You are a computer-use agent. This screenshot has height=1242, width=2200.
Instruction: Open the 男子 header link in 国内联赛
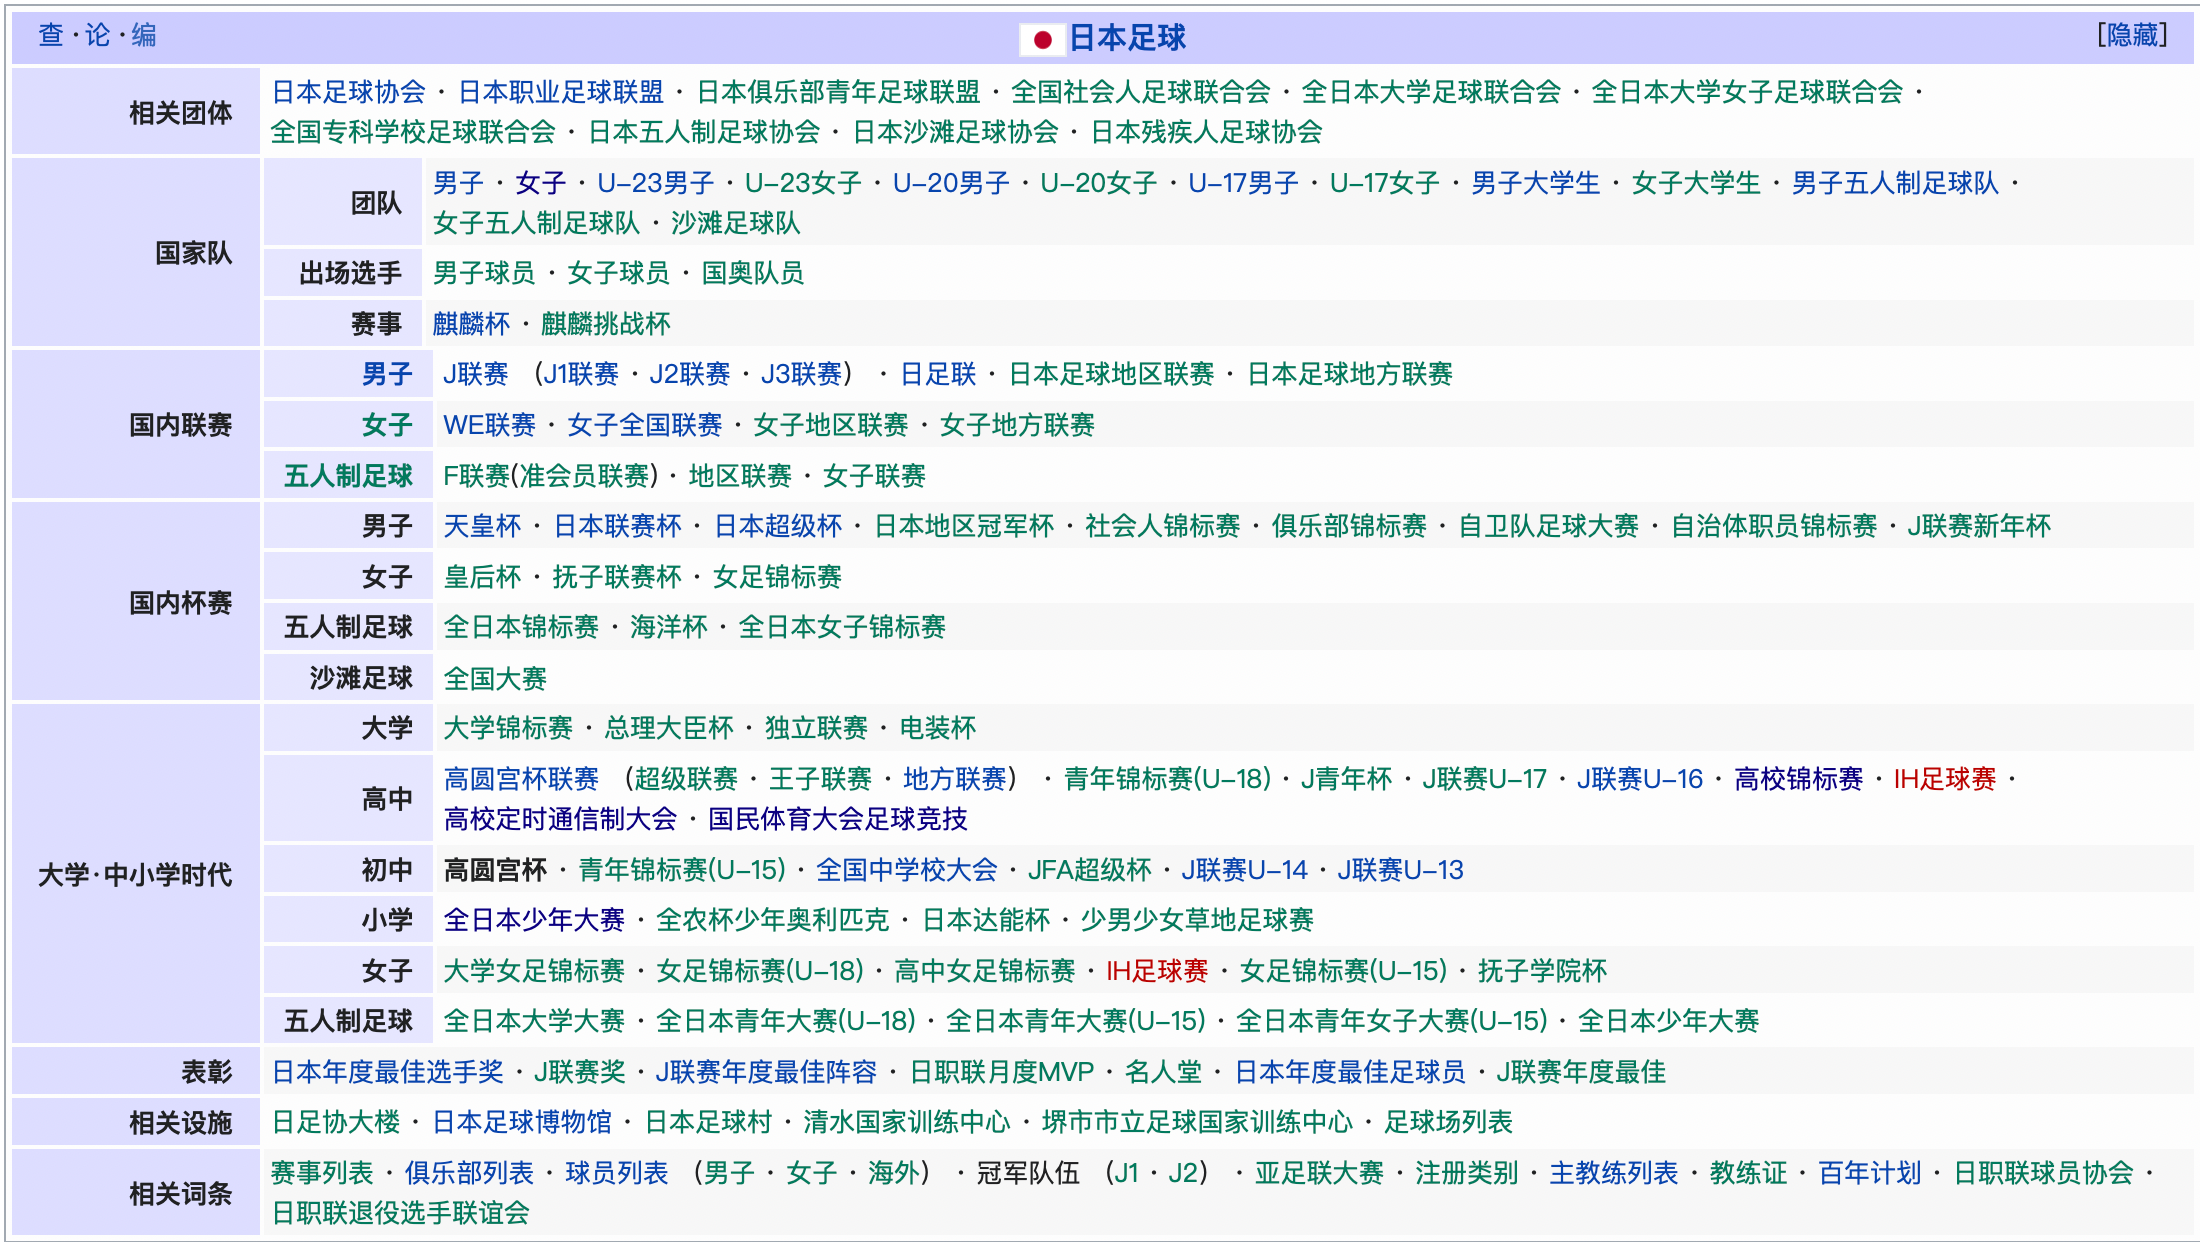point(387,374)
